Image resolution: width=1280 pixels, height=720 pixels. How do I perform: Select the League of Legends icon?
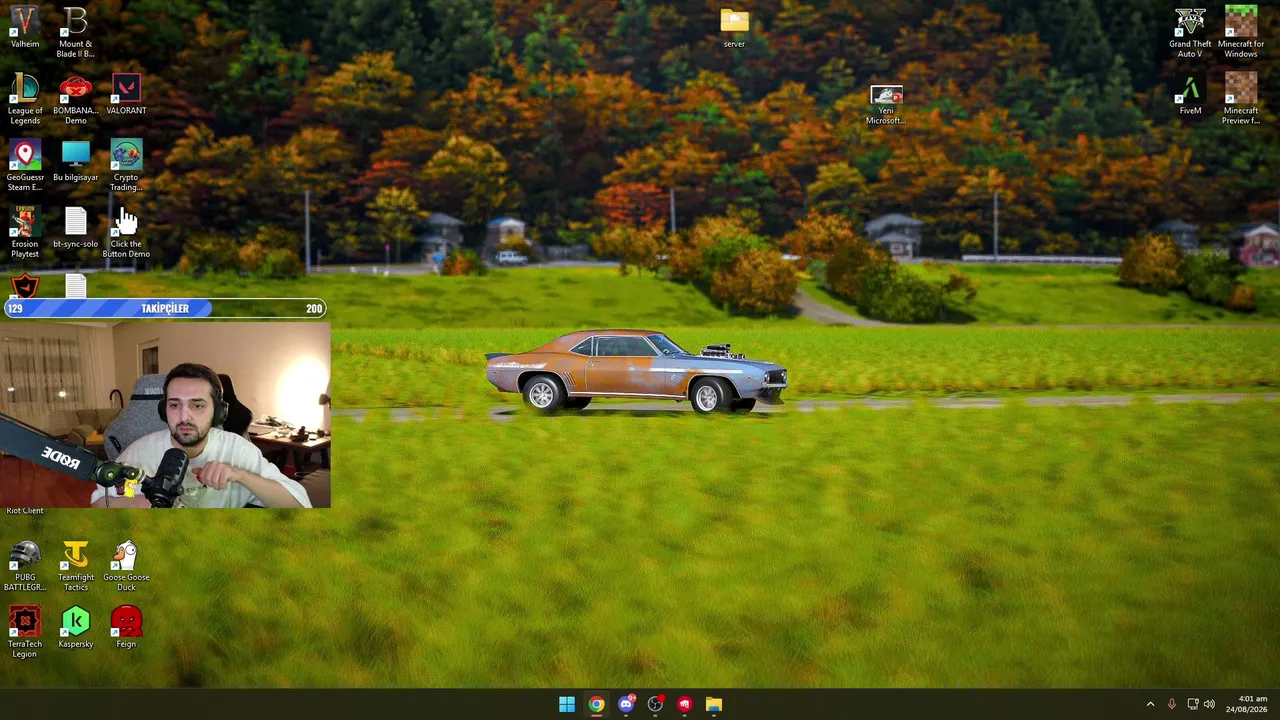pos(25,98)
